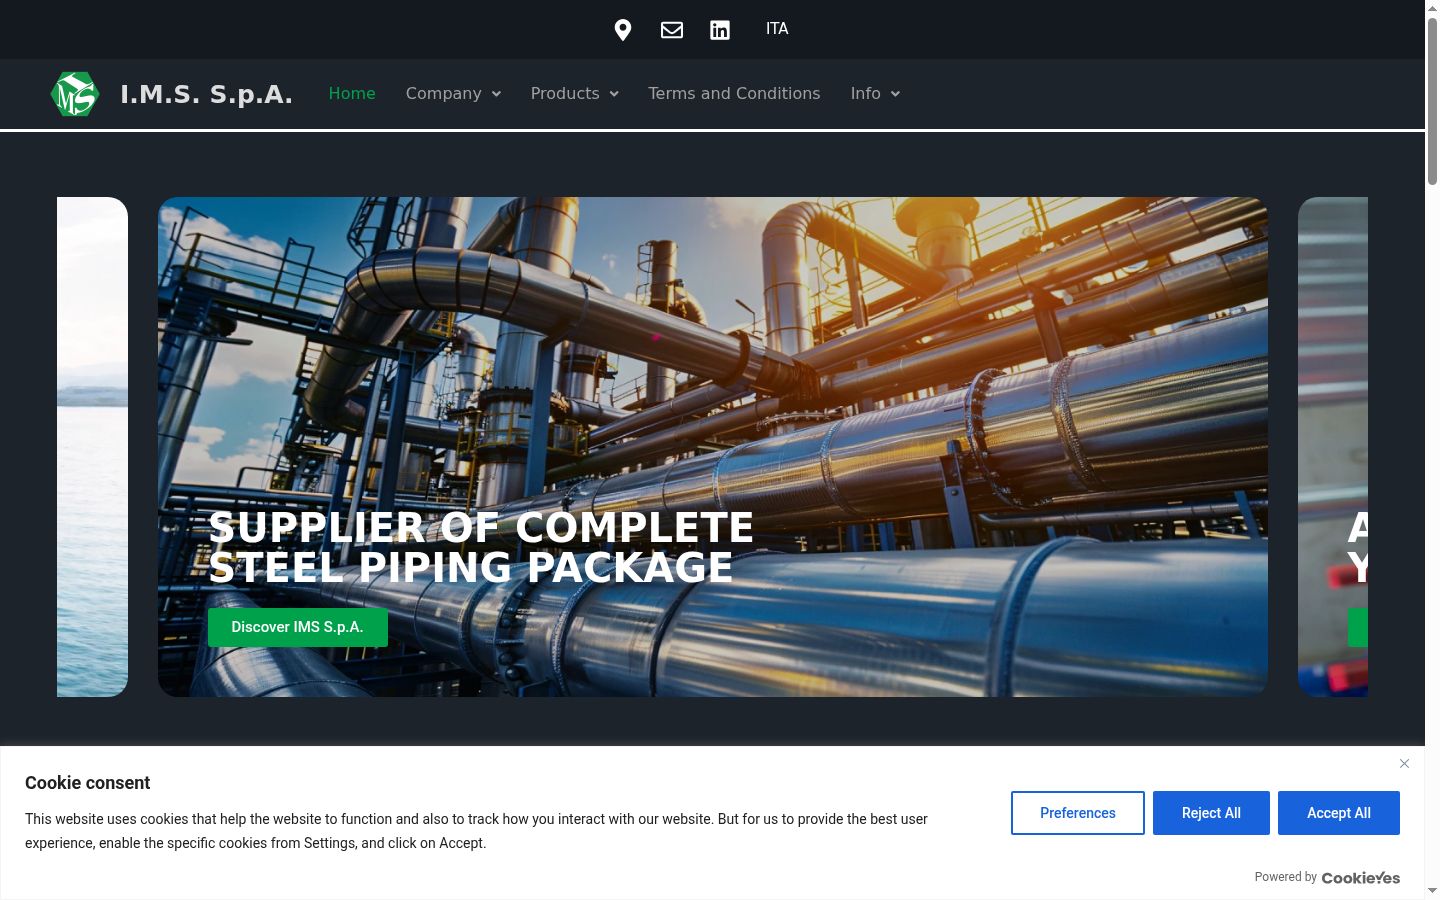Open Terms and Conditions page
1440x900 pixels.
[734, 93]
